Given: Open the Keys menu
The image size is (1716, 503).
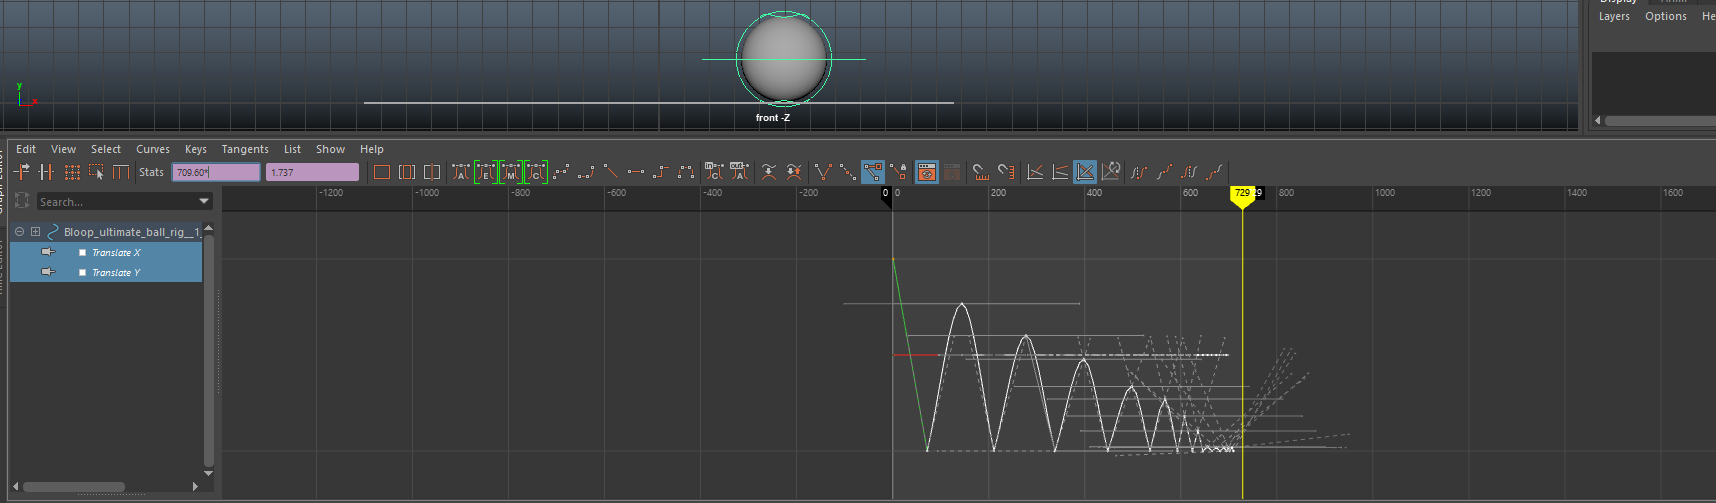Looking at the screenshot, I should pos(196,149).
